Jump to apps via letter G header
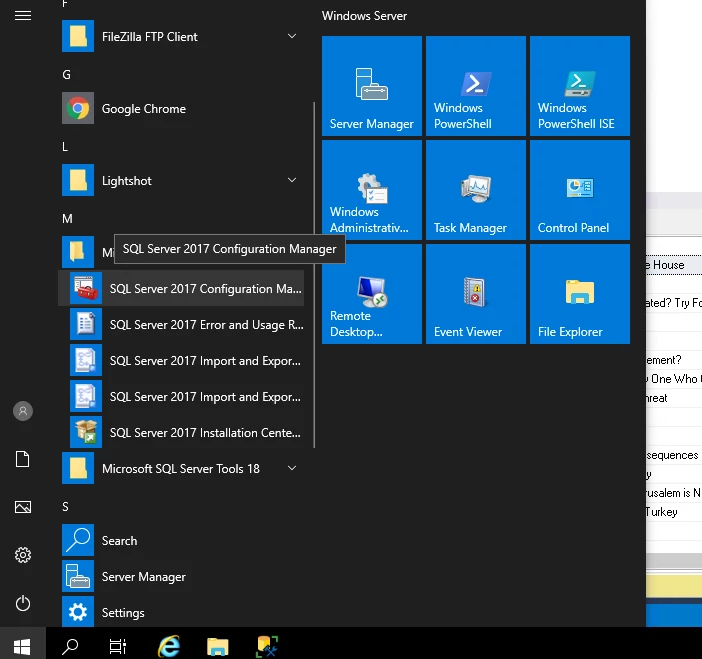702x659 pixels. (x=66, y=75)
